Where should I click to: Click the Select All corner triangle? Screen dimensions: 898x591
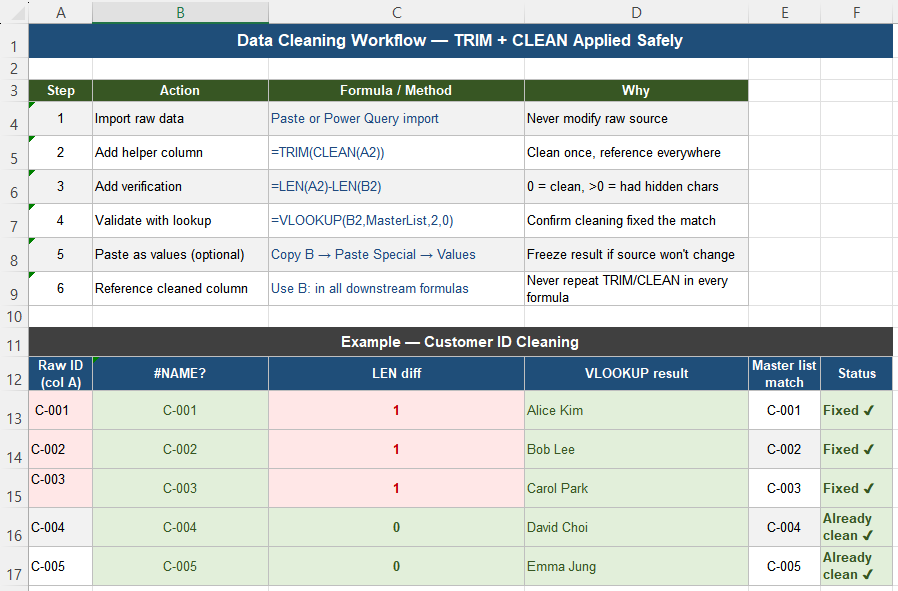click(17, 13)
